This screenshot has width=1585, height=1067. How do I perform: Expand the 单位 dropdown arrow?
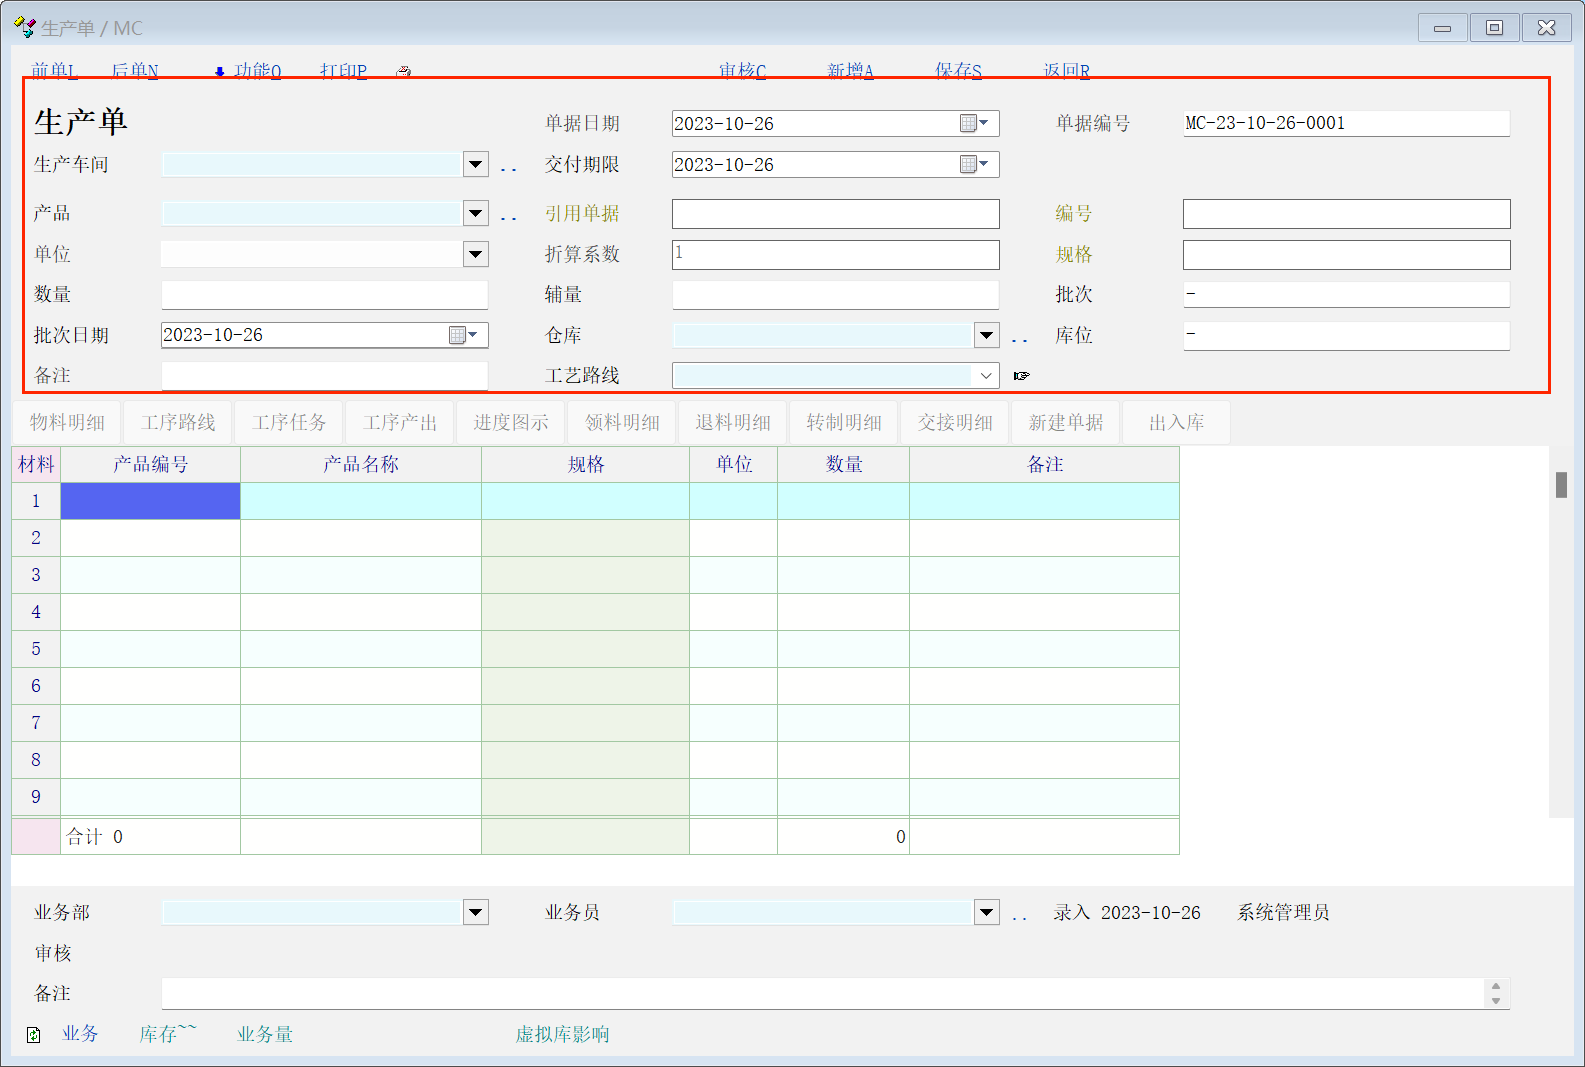[476, 254]
